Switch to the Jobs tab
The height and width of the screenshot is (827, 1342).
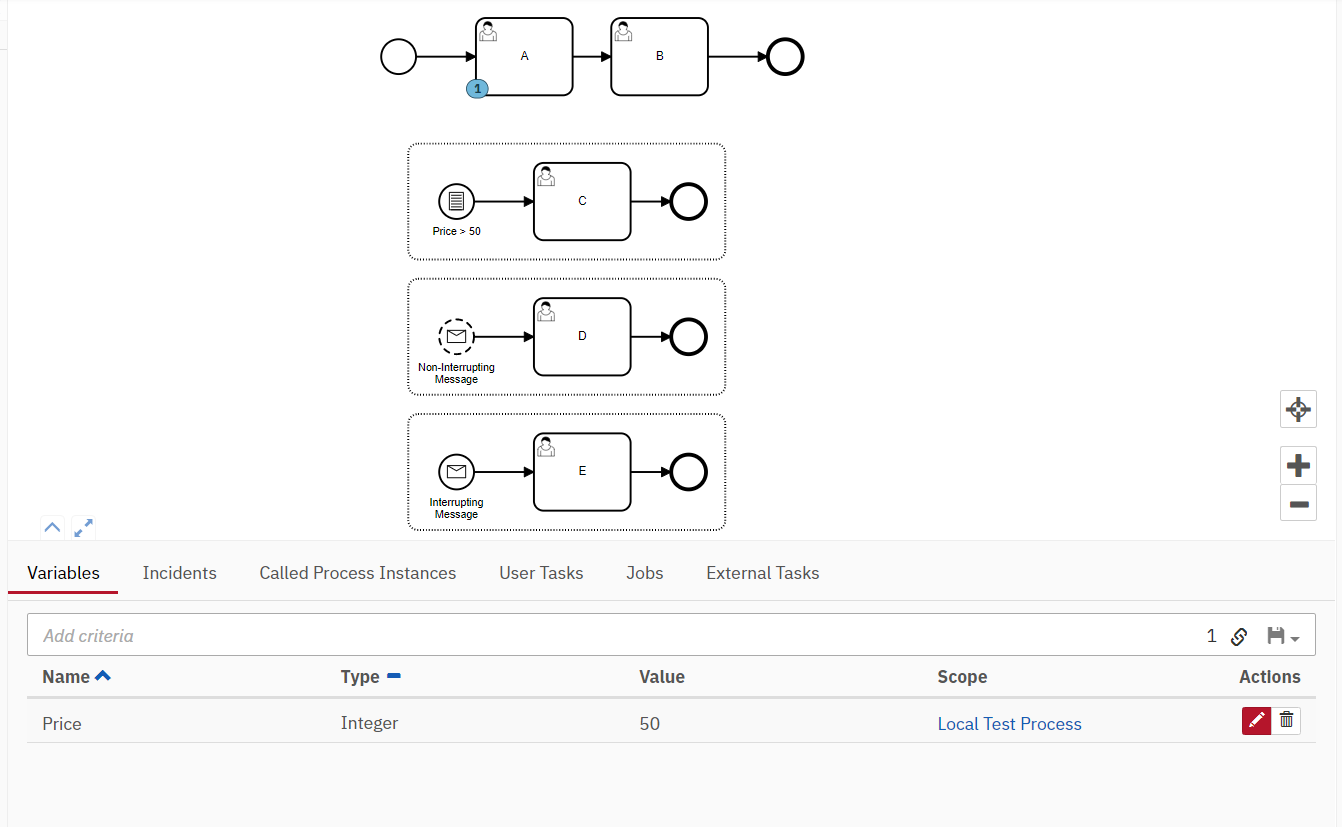[x=644, y=572]
